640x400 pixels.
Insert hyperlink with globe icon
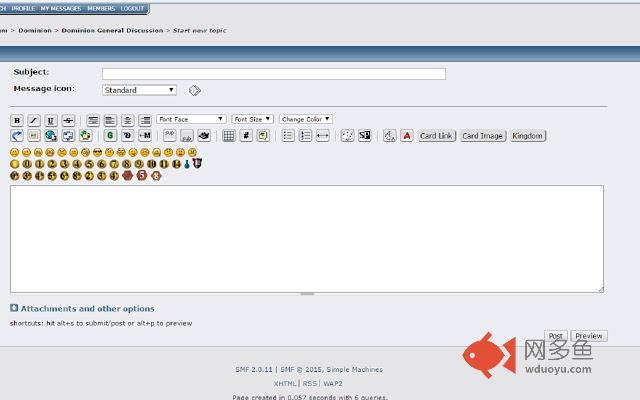[x=51, y=136]
